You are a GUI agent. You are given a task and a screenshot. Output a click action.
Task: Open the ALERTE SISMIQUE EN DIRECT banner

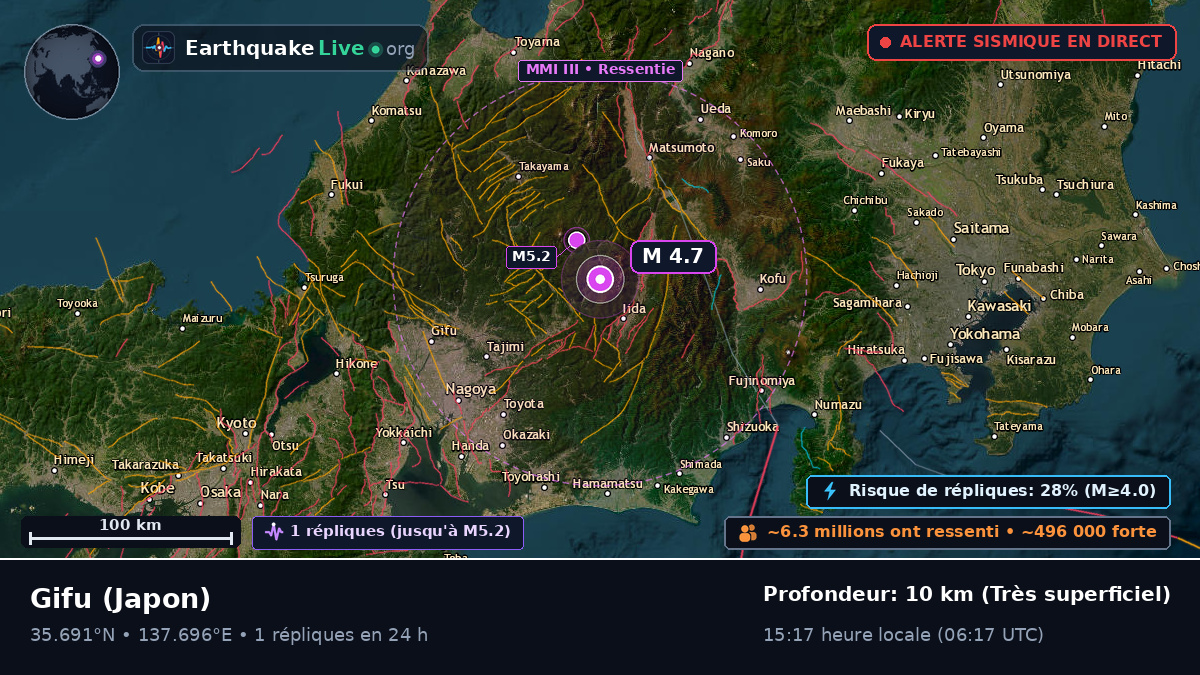point(1021,42)
